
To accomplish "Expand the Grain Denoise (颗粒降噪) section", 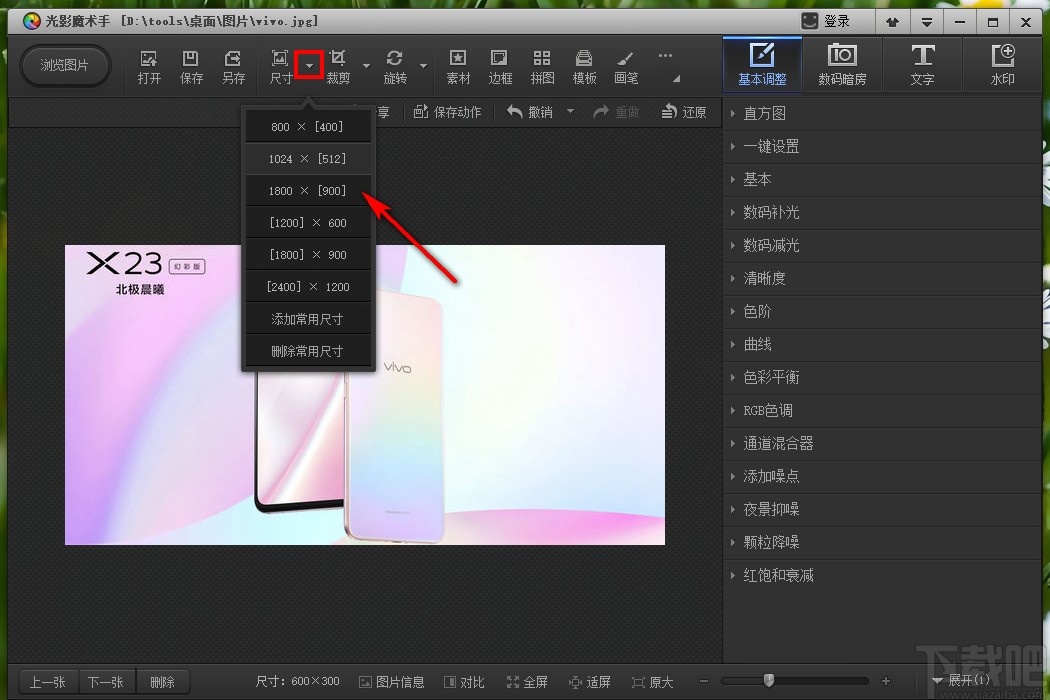I will 883,542.
